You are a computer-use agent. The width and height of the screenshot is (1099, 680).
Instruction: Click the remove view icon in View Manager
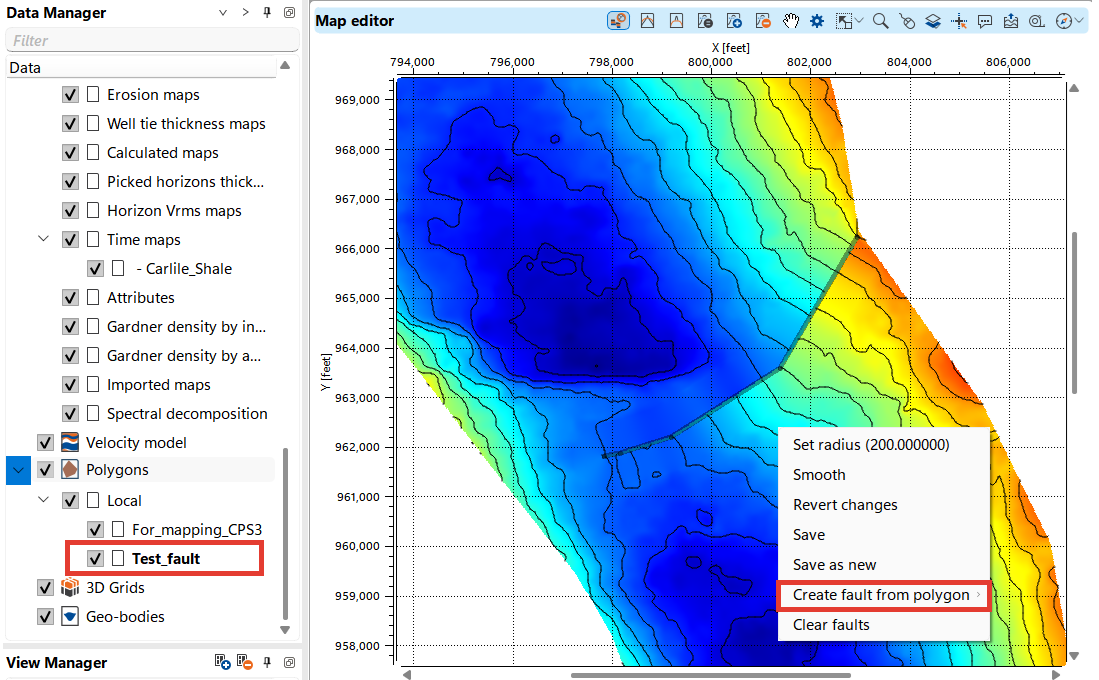click(244, 662)
